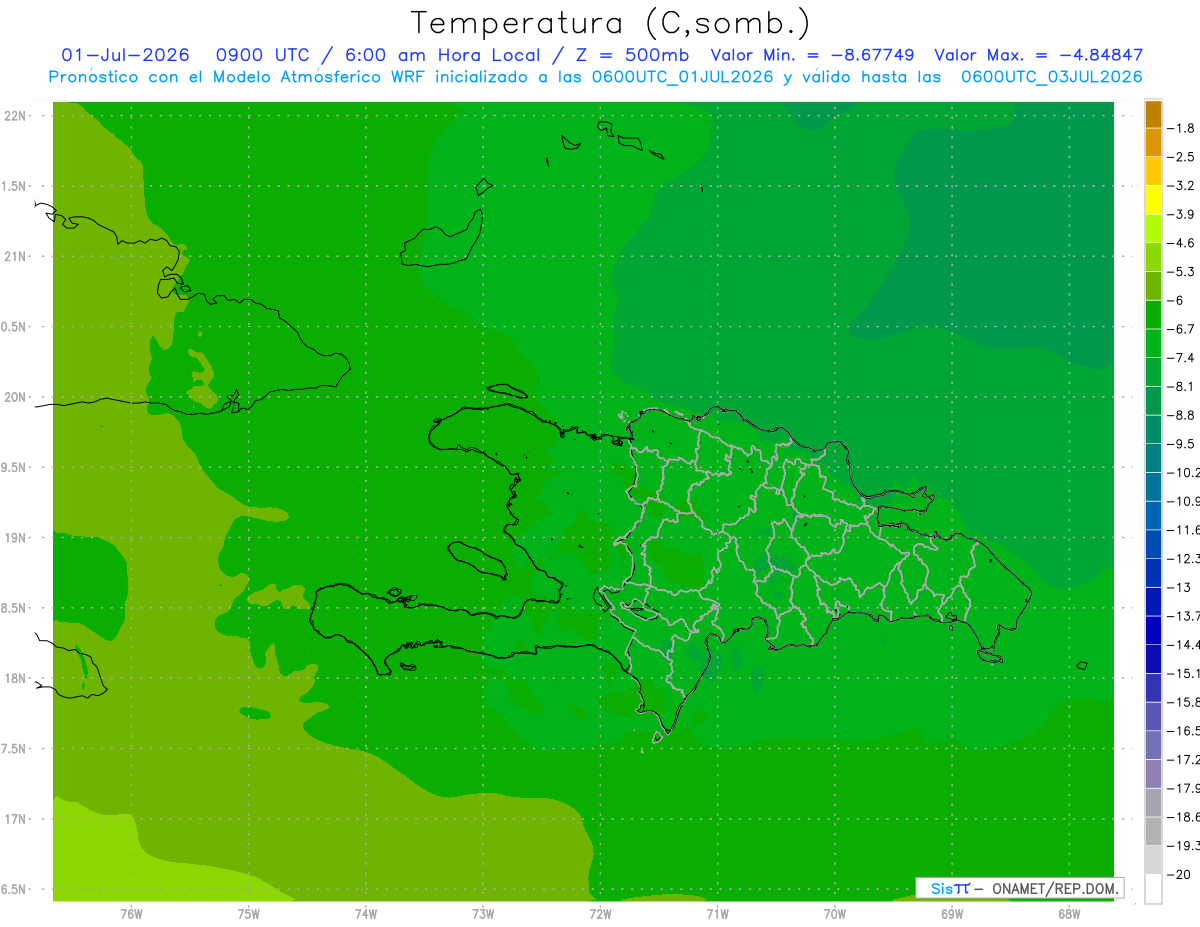Click the "-8.1" colorbar value
1200x927 pixels.
[x=1180, y=386]
